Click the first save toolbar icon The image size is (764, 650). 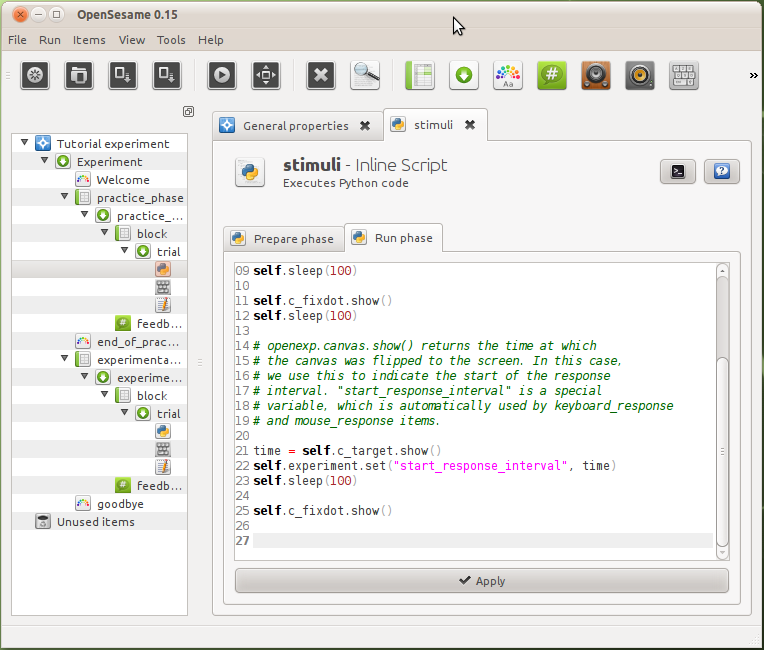pos(123,75)
